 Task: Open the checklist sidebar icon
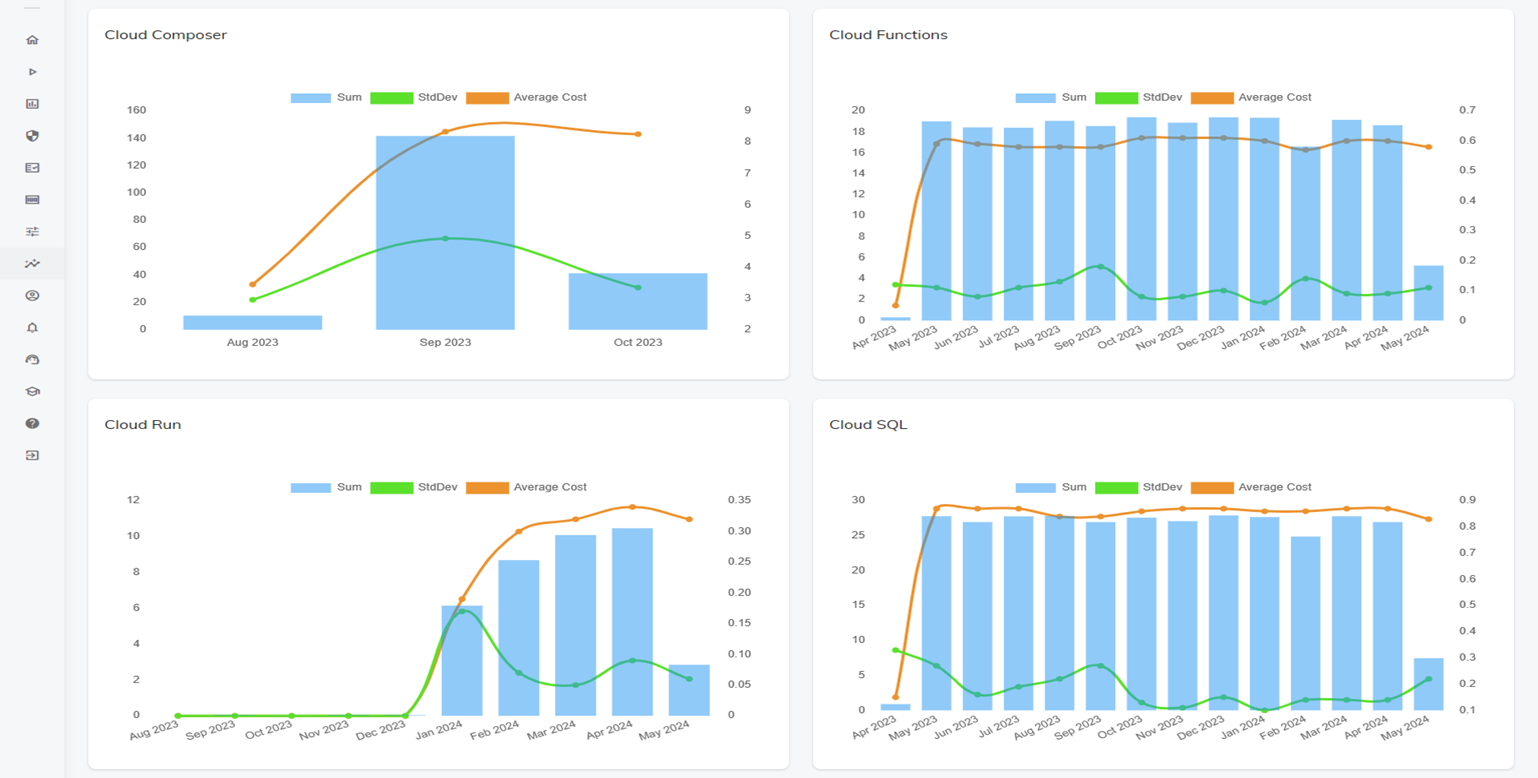click(32, 168)
